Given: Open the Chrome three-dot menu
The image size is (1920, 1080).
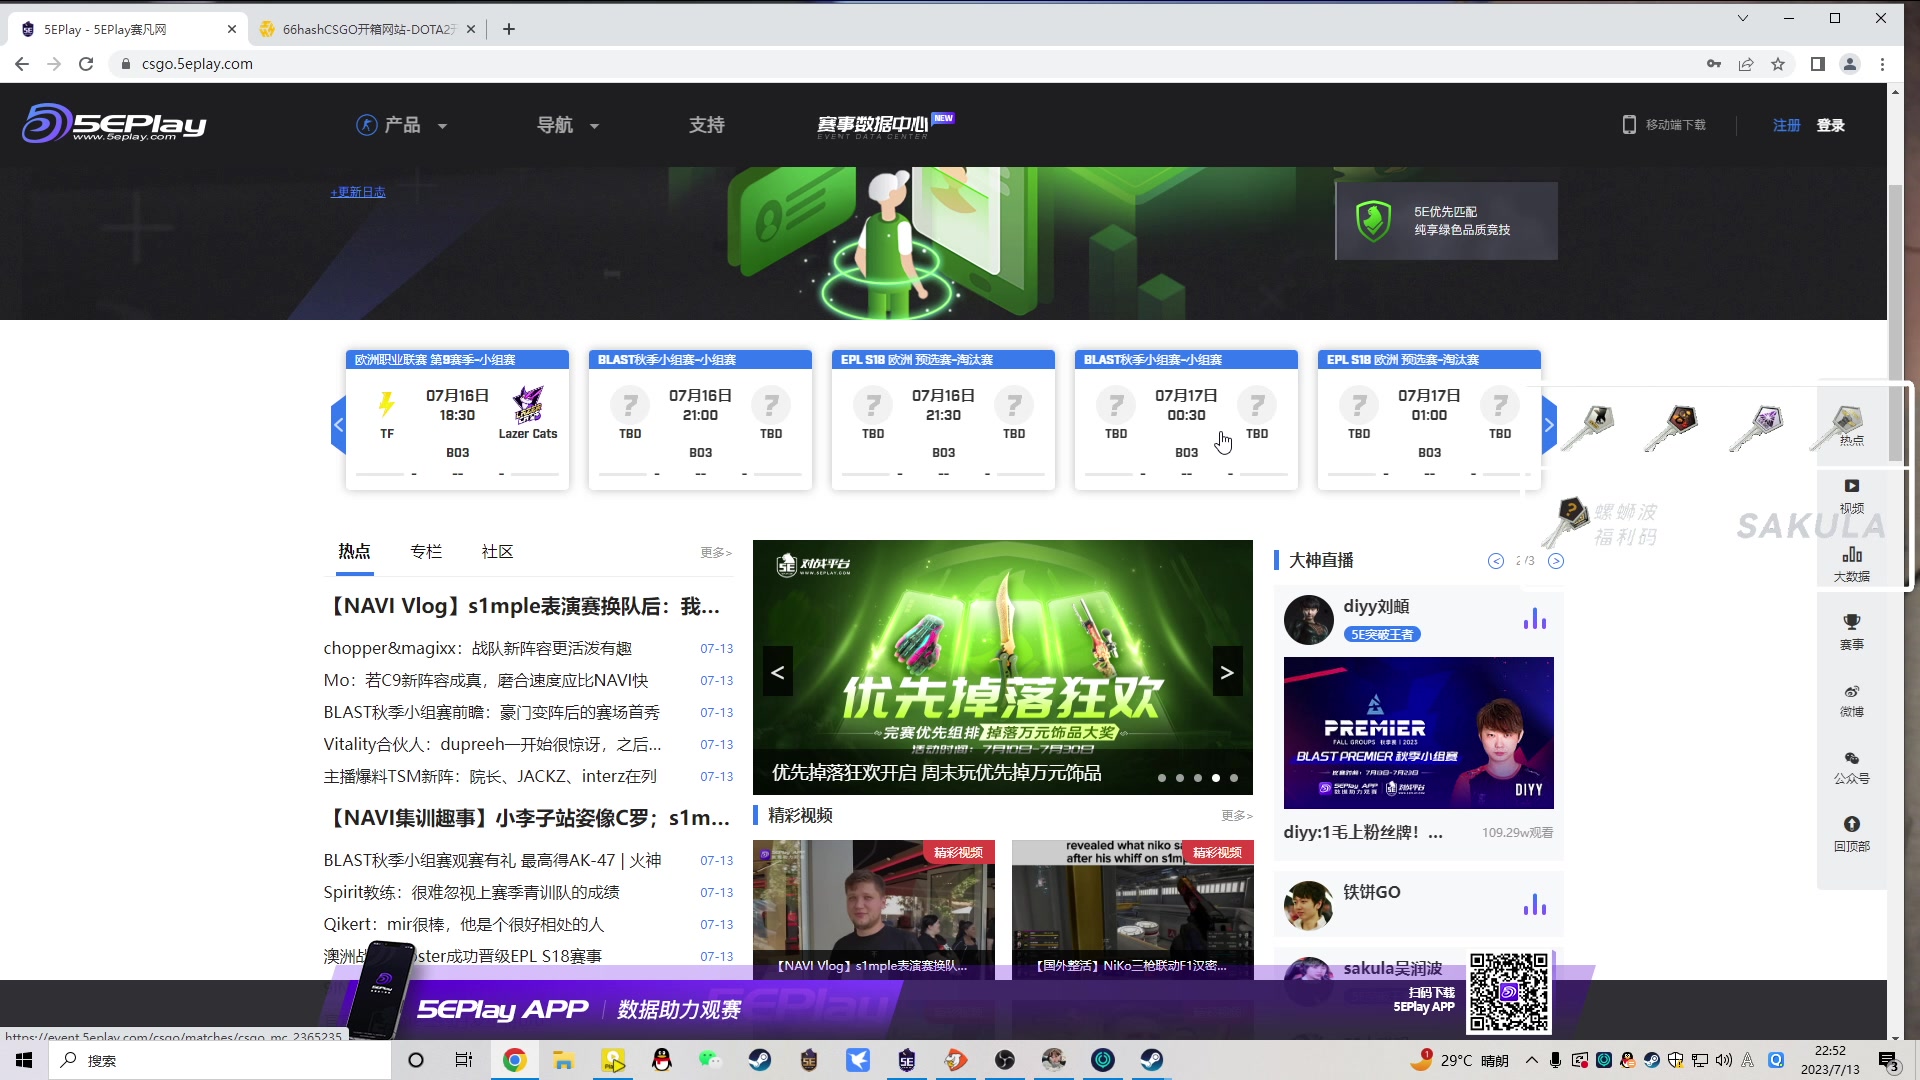Looking at the screenshot, I should (1882, 64).
